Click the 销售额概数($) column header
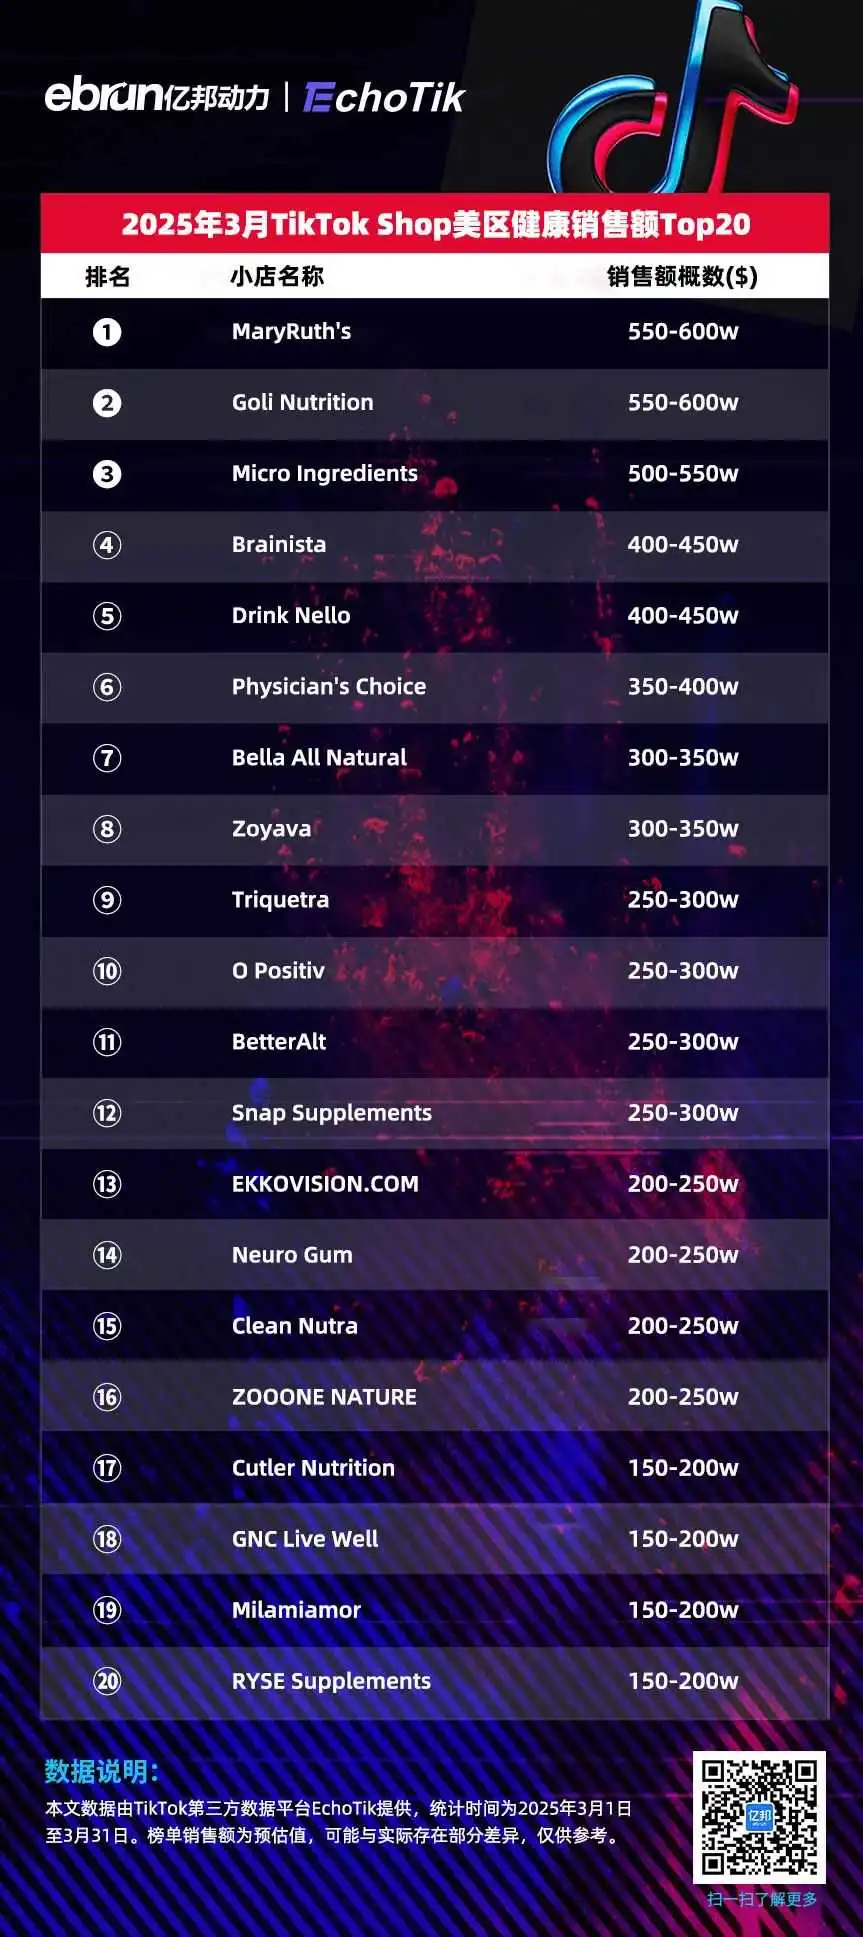Screen dimensions: 863x1937 (x=683, y=276)
